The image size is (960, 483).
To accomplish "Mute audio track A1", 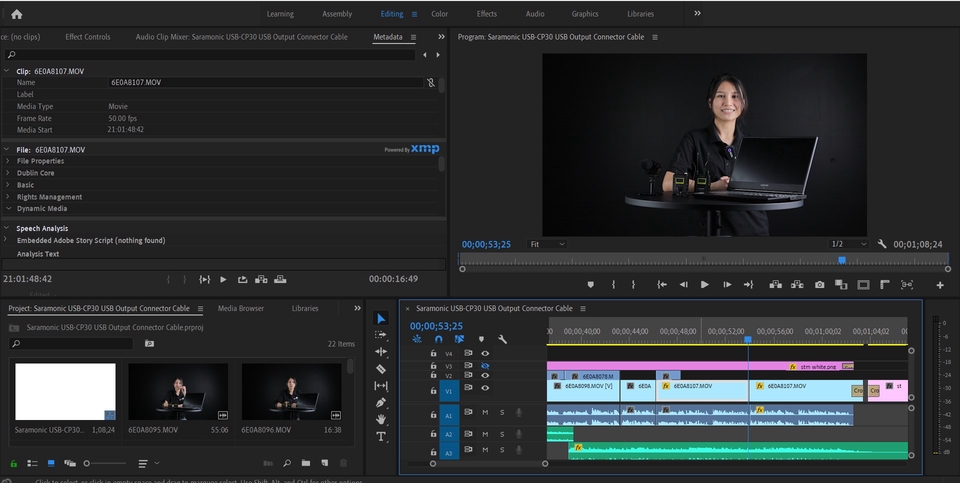I will click(x=485, y=413).
